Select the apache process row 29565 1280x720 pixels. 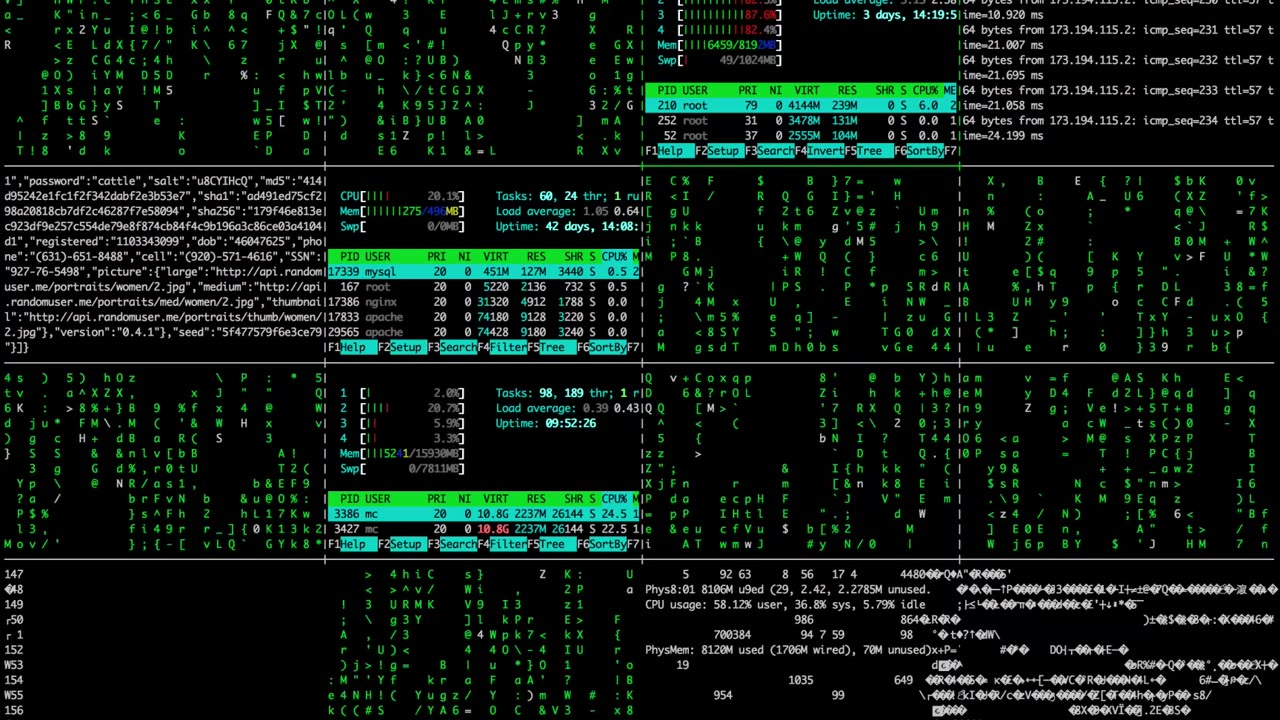point(483,332)
